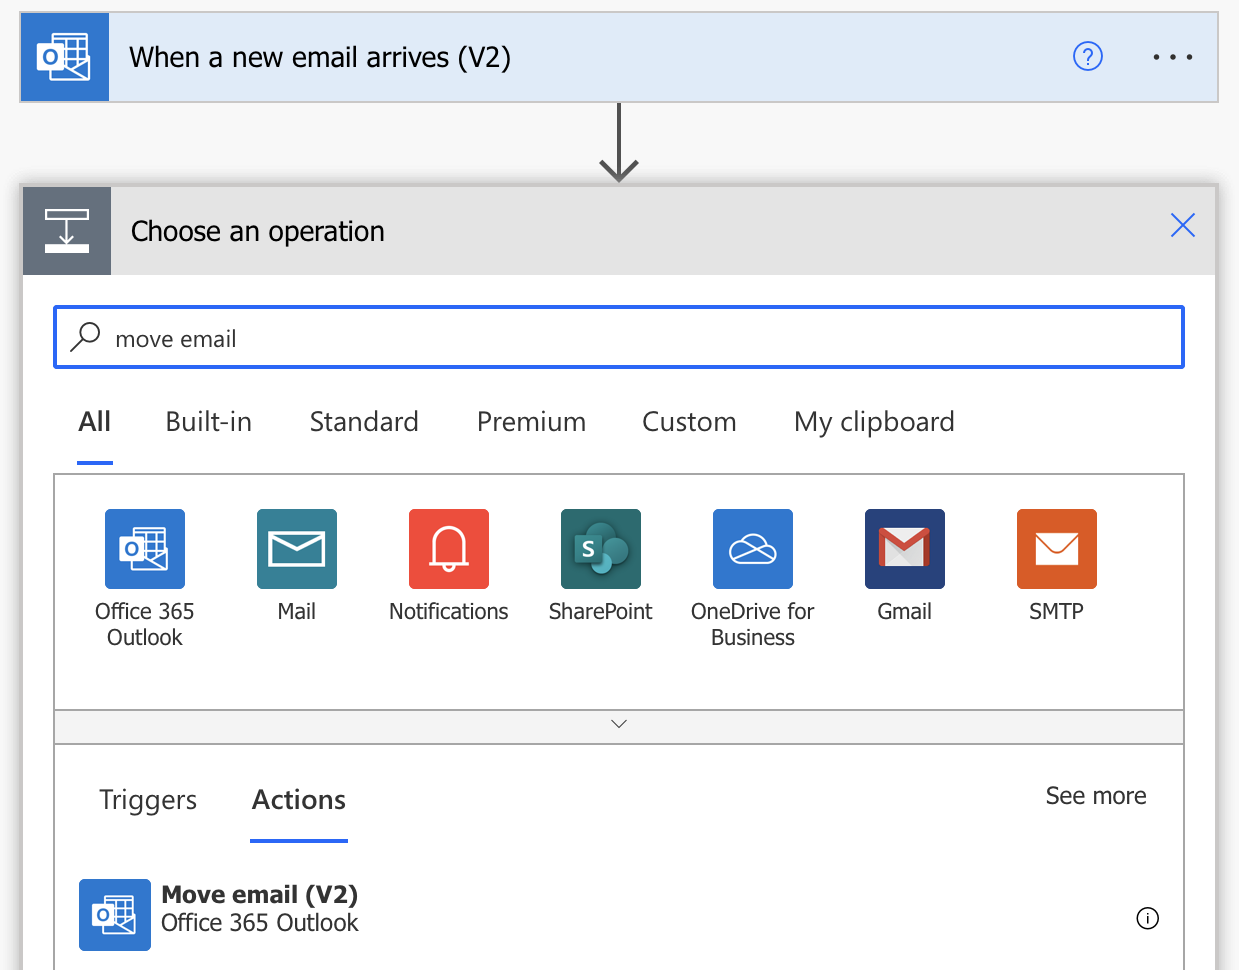Show the info details for Move email (V2)
This screenshot has width=1239, height=970.
tap(1148, 918)
